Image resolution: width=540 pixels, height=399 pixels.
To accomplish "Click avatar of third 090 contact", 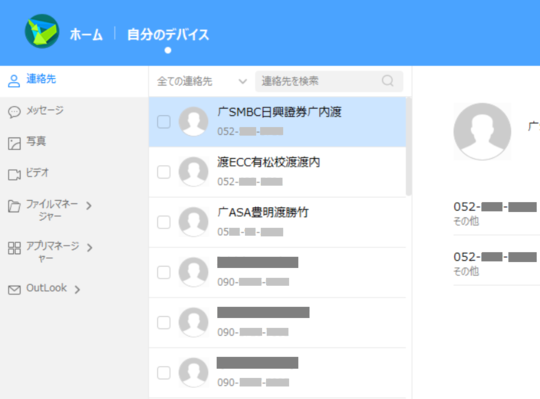I will pos(194,373).
